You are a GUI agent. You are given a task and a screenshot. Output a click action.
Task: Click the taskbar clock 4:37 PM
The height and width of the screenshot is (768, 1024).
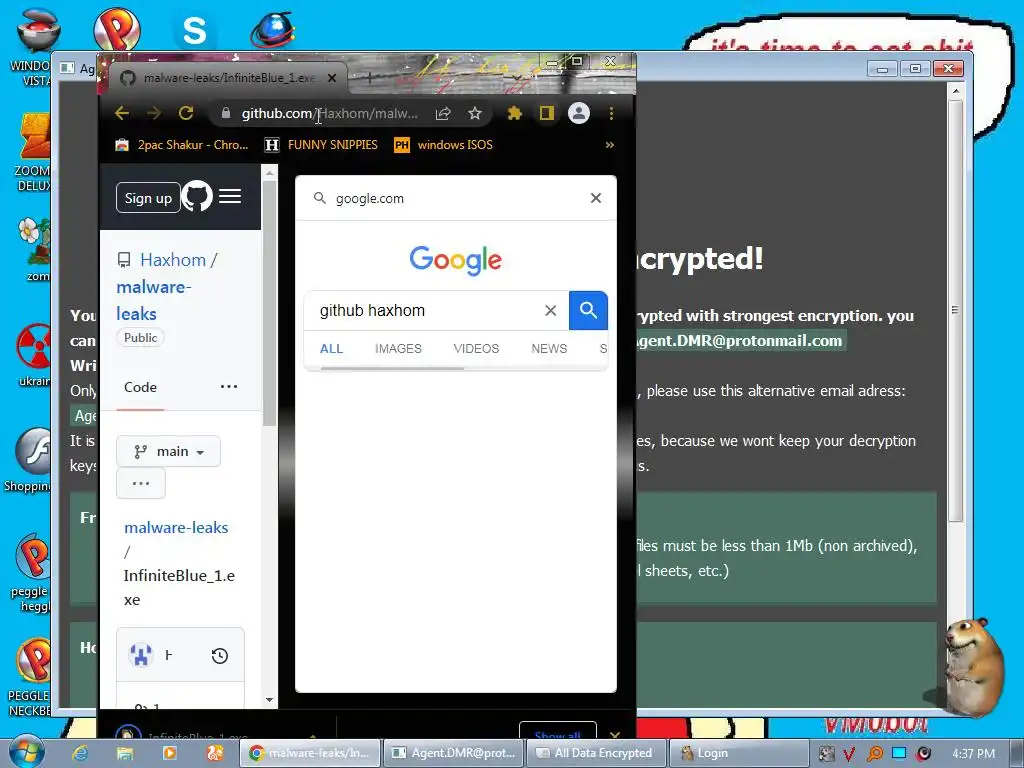click(973, 753)
